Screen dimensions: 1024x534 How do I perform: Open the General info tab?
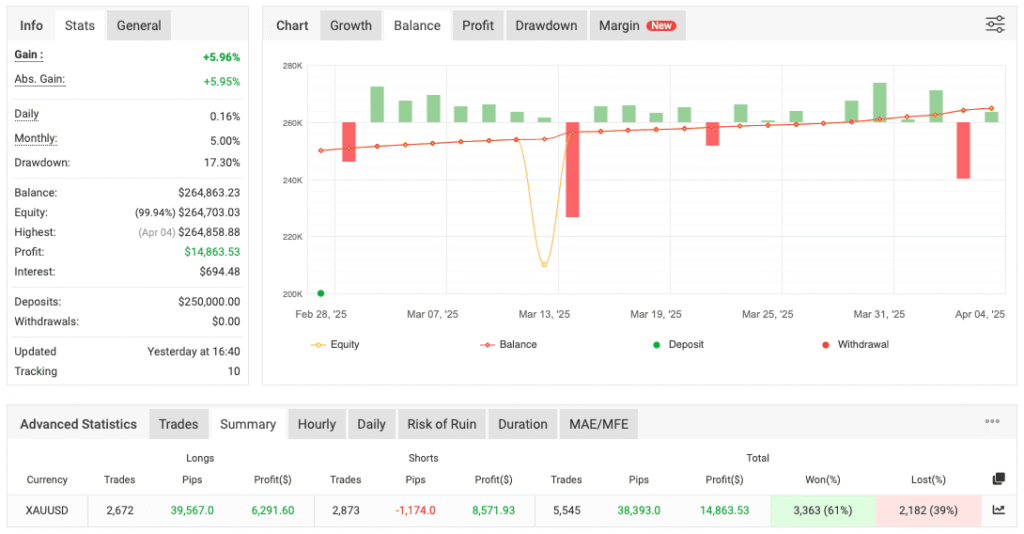click(x=139, y=26)
